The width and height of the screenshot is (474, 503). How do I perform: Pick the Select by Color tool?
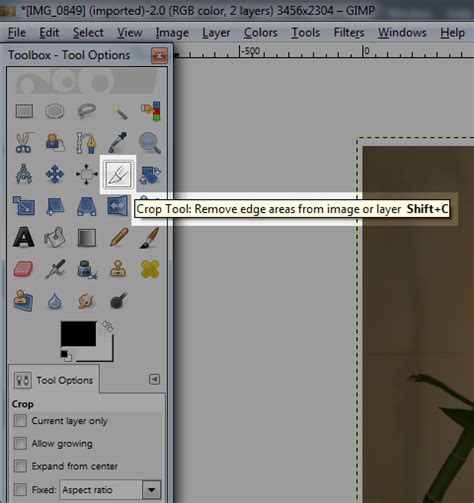coord(150,111)
